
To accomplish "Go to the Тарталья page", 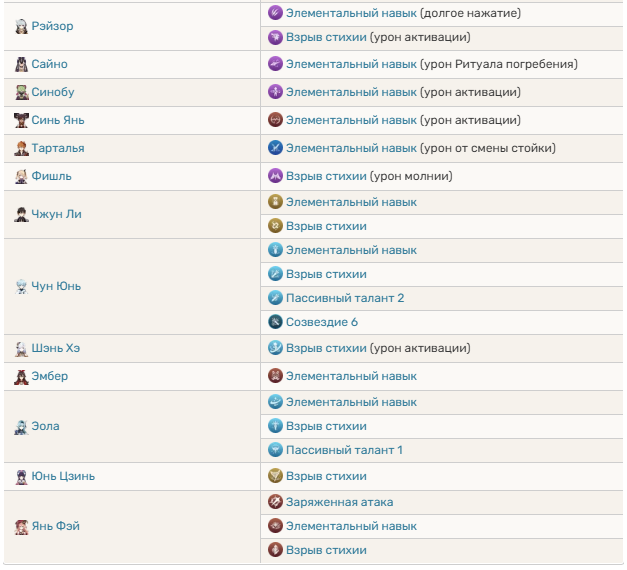I will pos(58,148).
